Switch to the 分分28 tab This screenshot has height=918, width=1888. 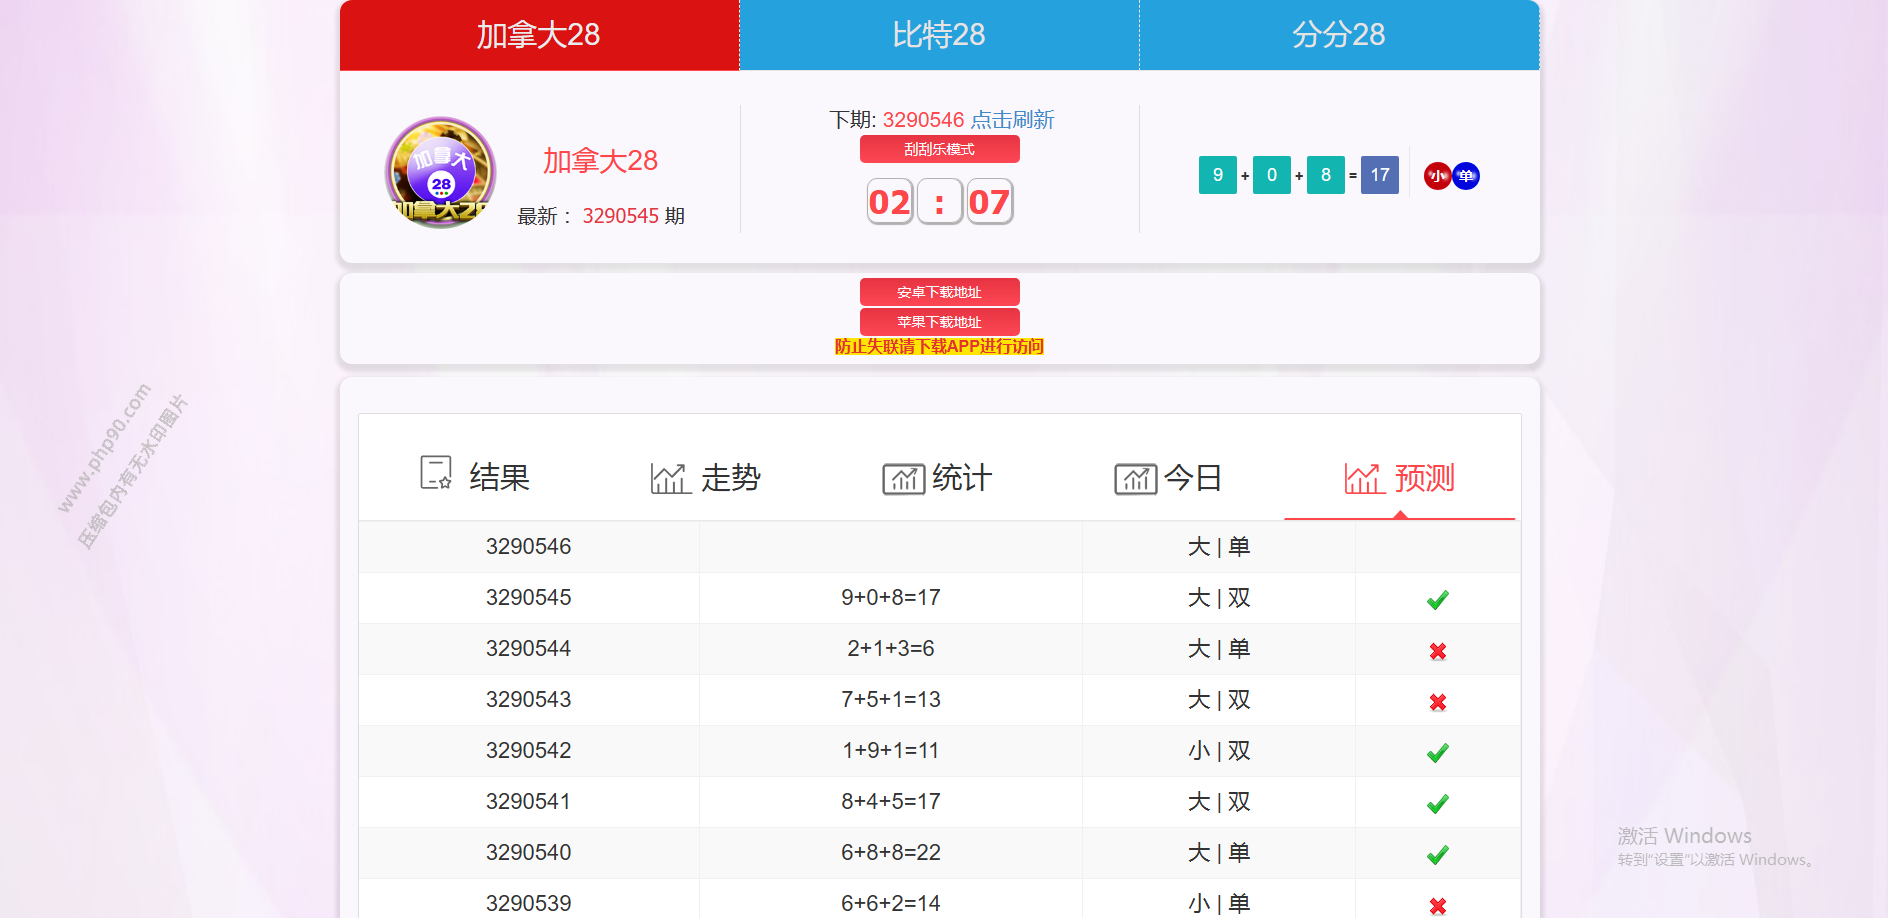point(1339,35)
